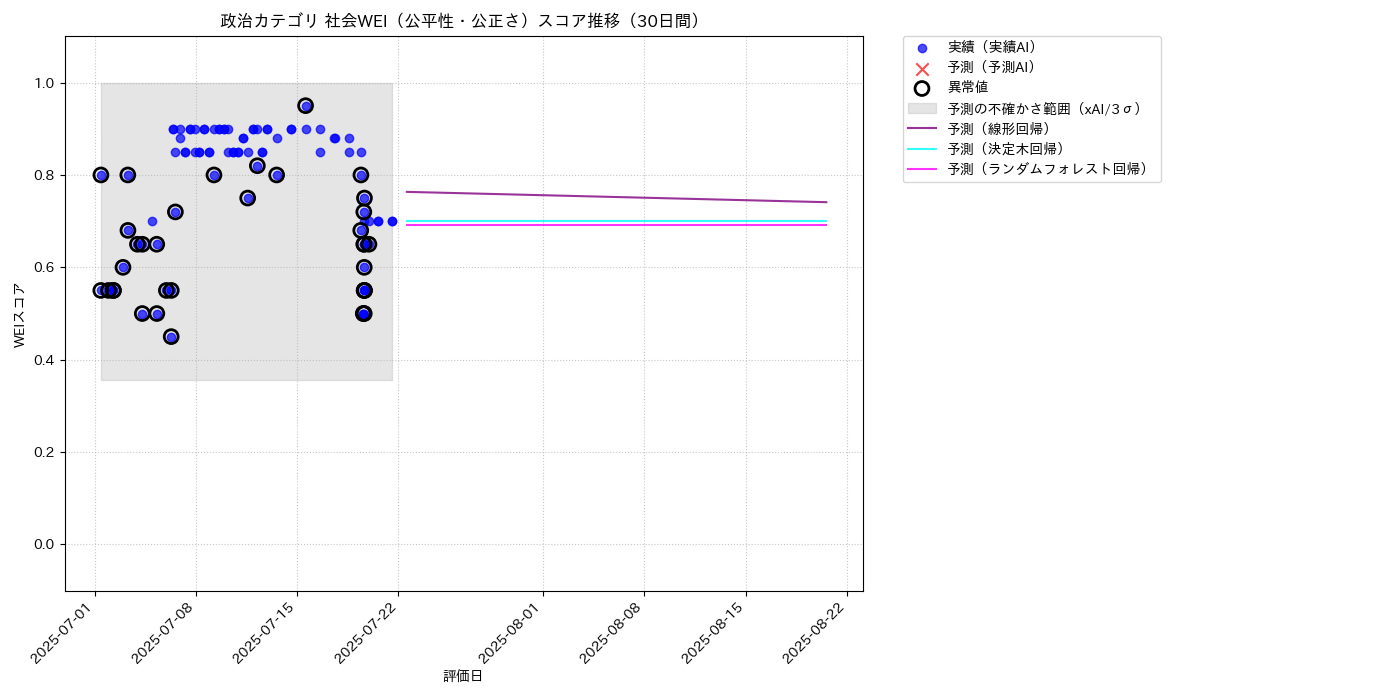Click the magenta random forest forecast line
1400x700 pixels.
(616, 225)
